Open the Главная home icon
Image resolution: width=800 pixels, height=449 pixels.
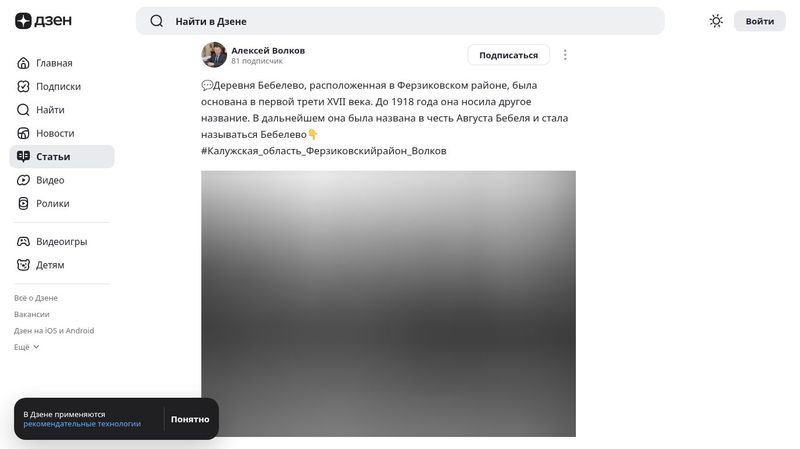click(23, 63)
